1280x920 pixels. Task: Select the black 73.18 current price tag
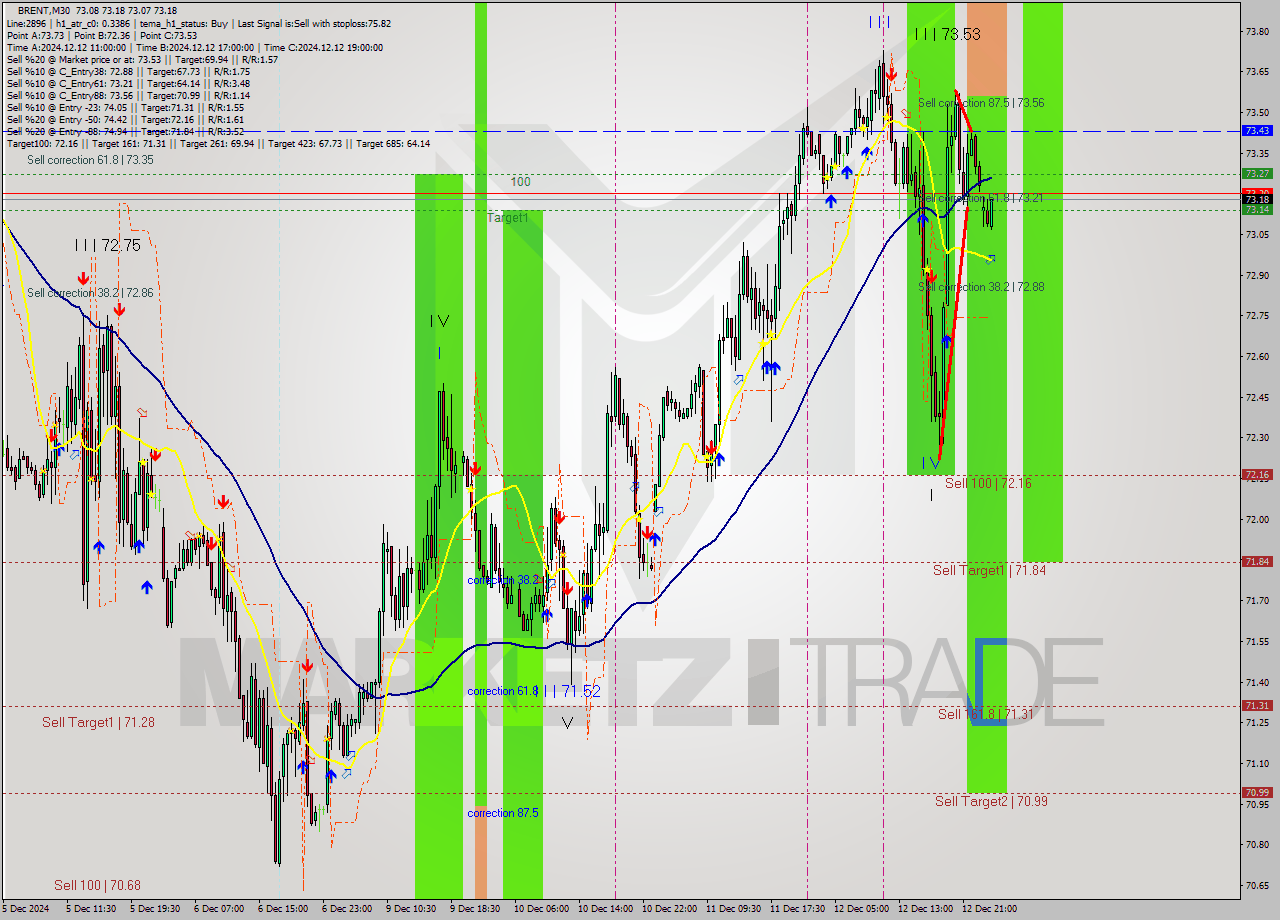(x=1256, y=200)
